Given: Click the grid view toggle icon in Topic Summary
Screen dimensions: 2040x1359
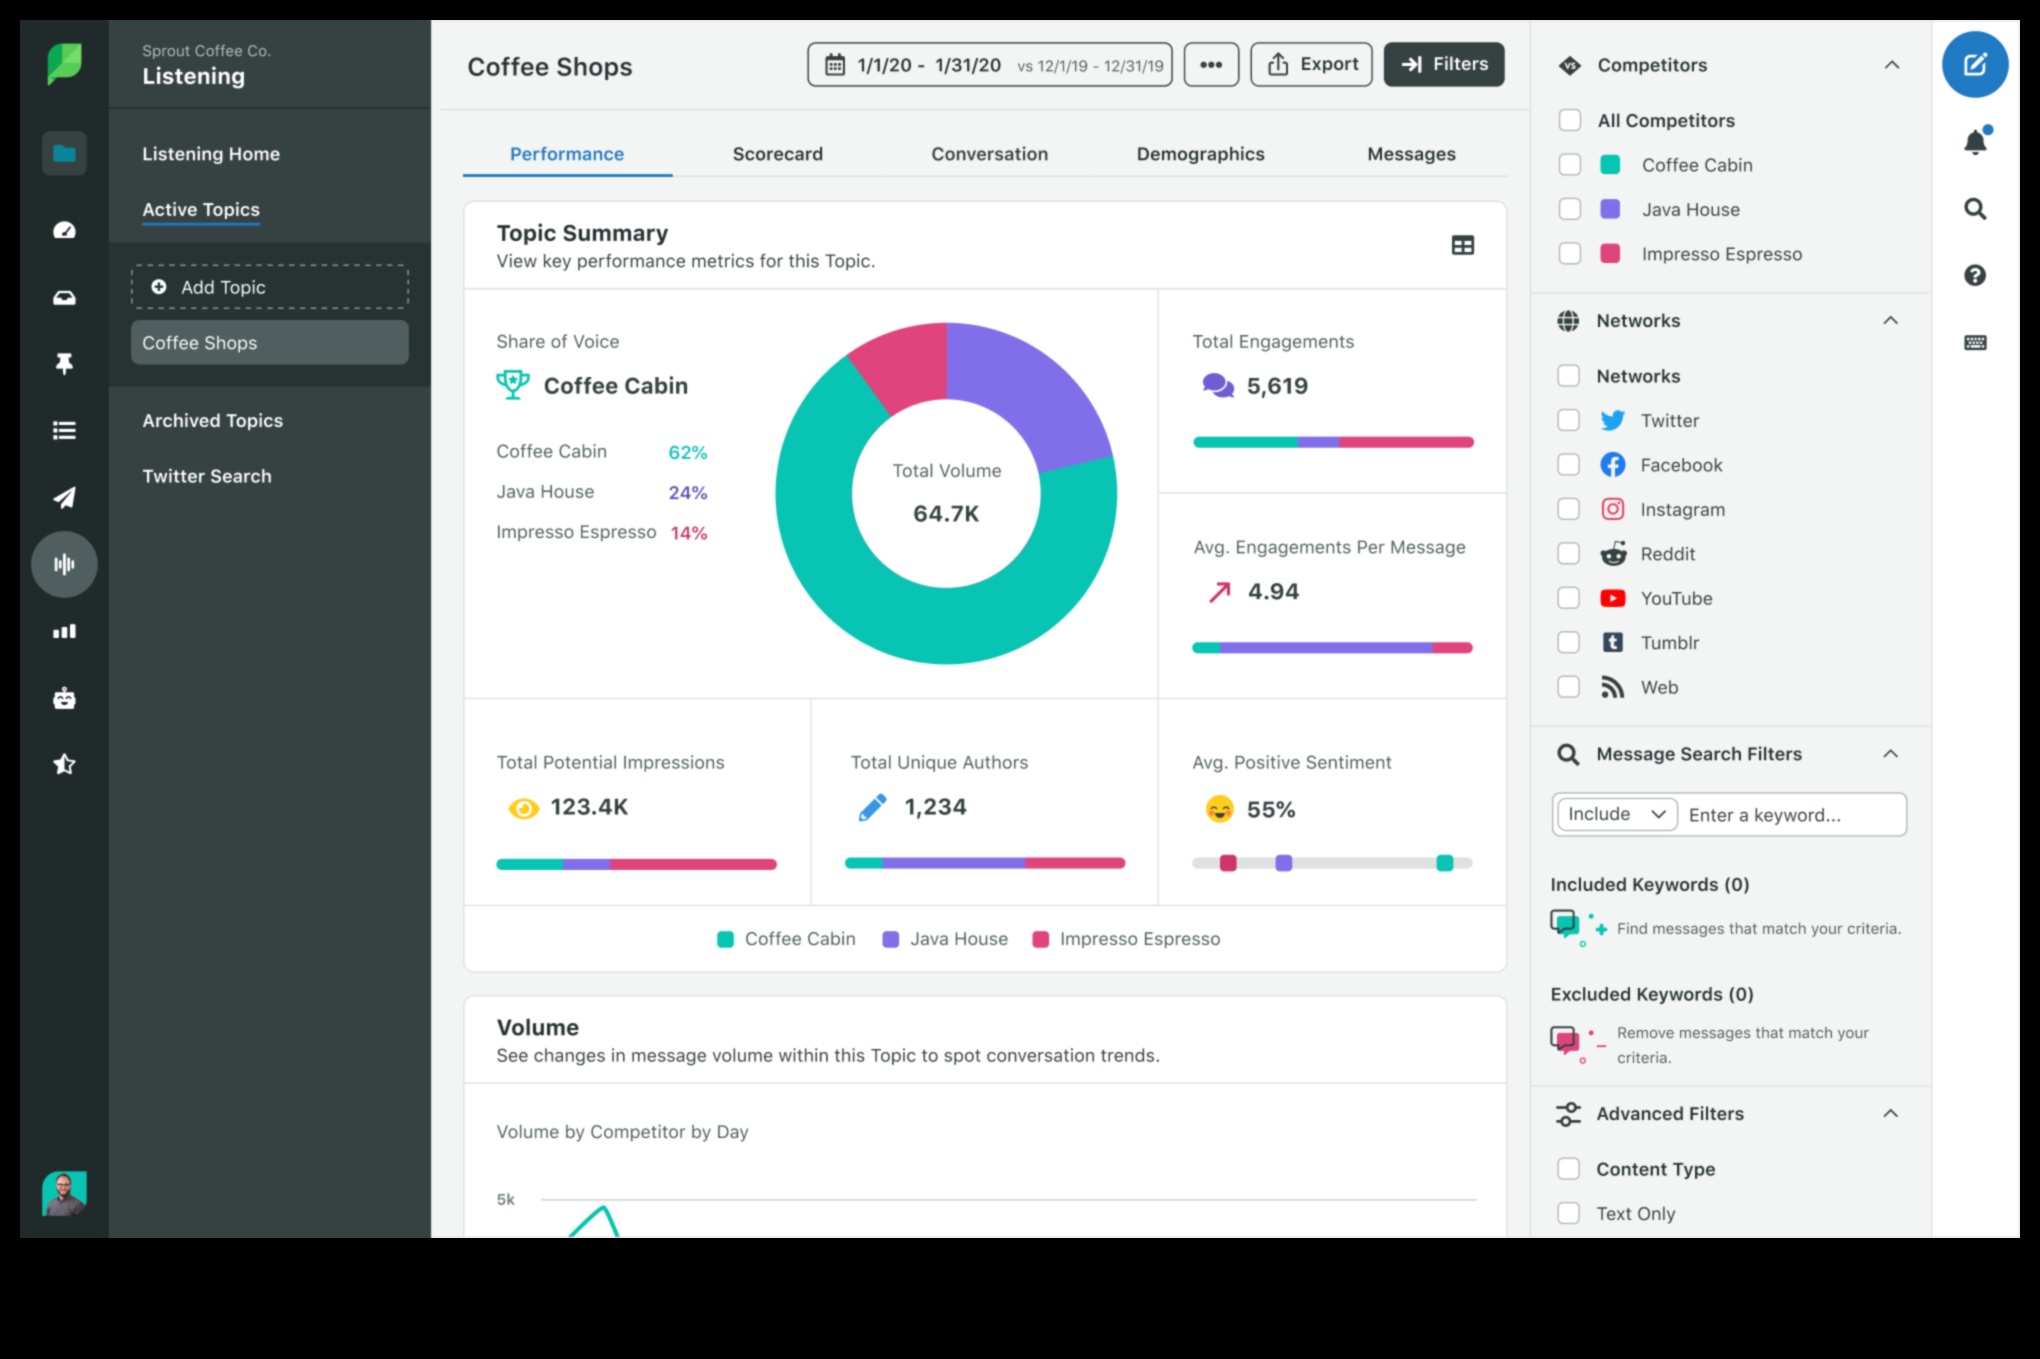Looking at the screenshot, I should [1462, 244].
